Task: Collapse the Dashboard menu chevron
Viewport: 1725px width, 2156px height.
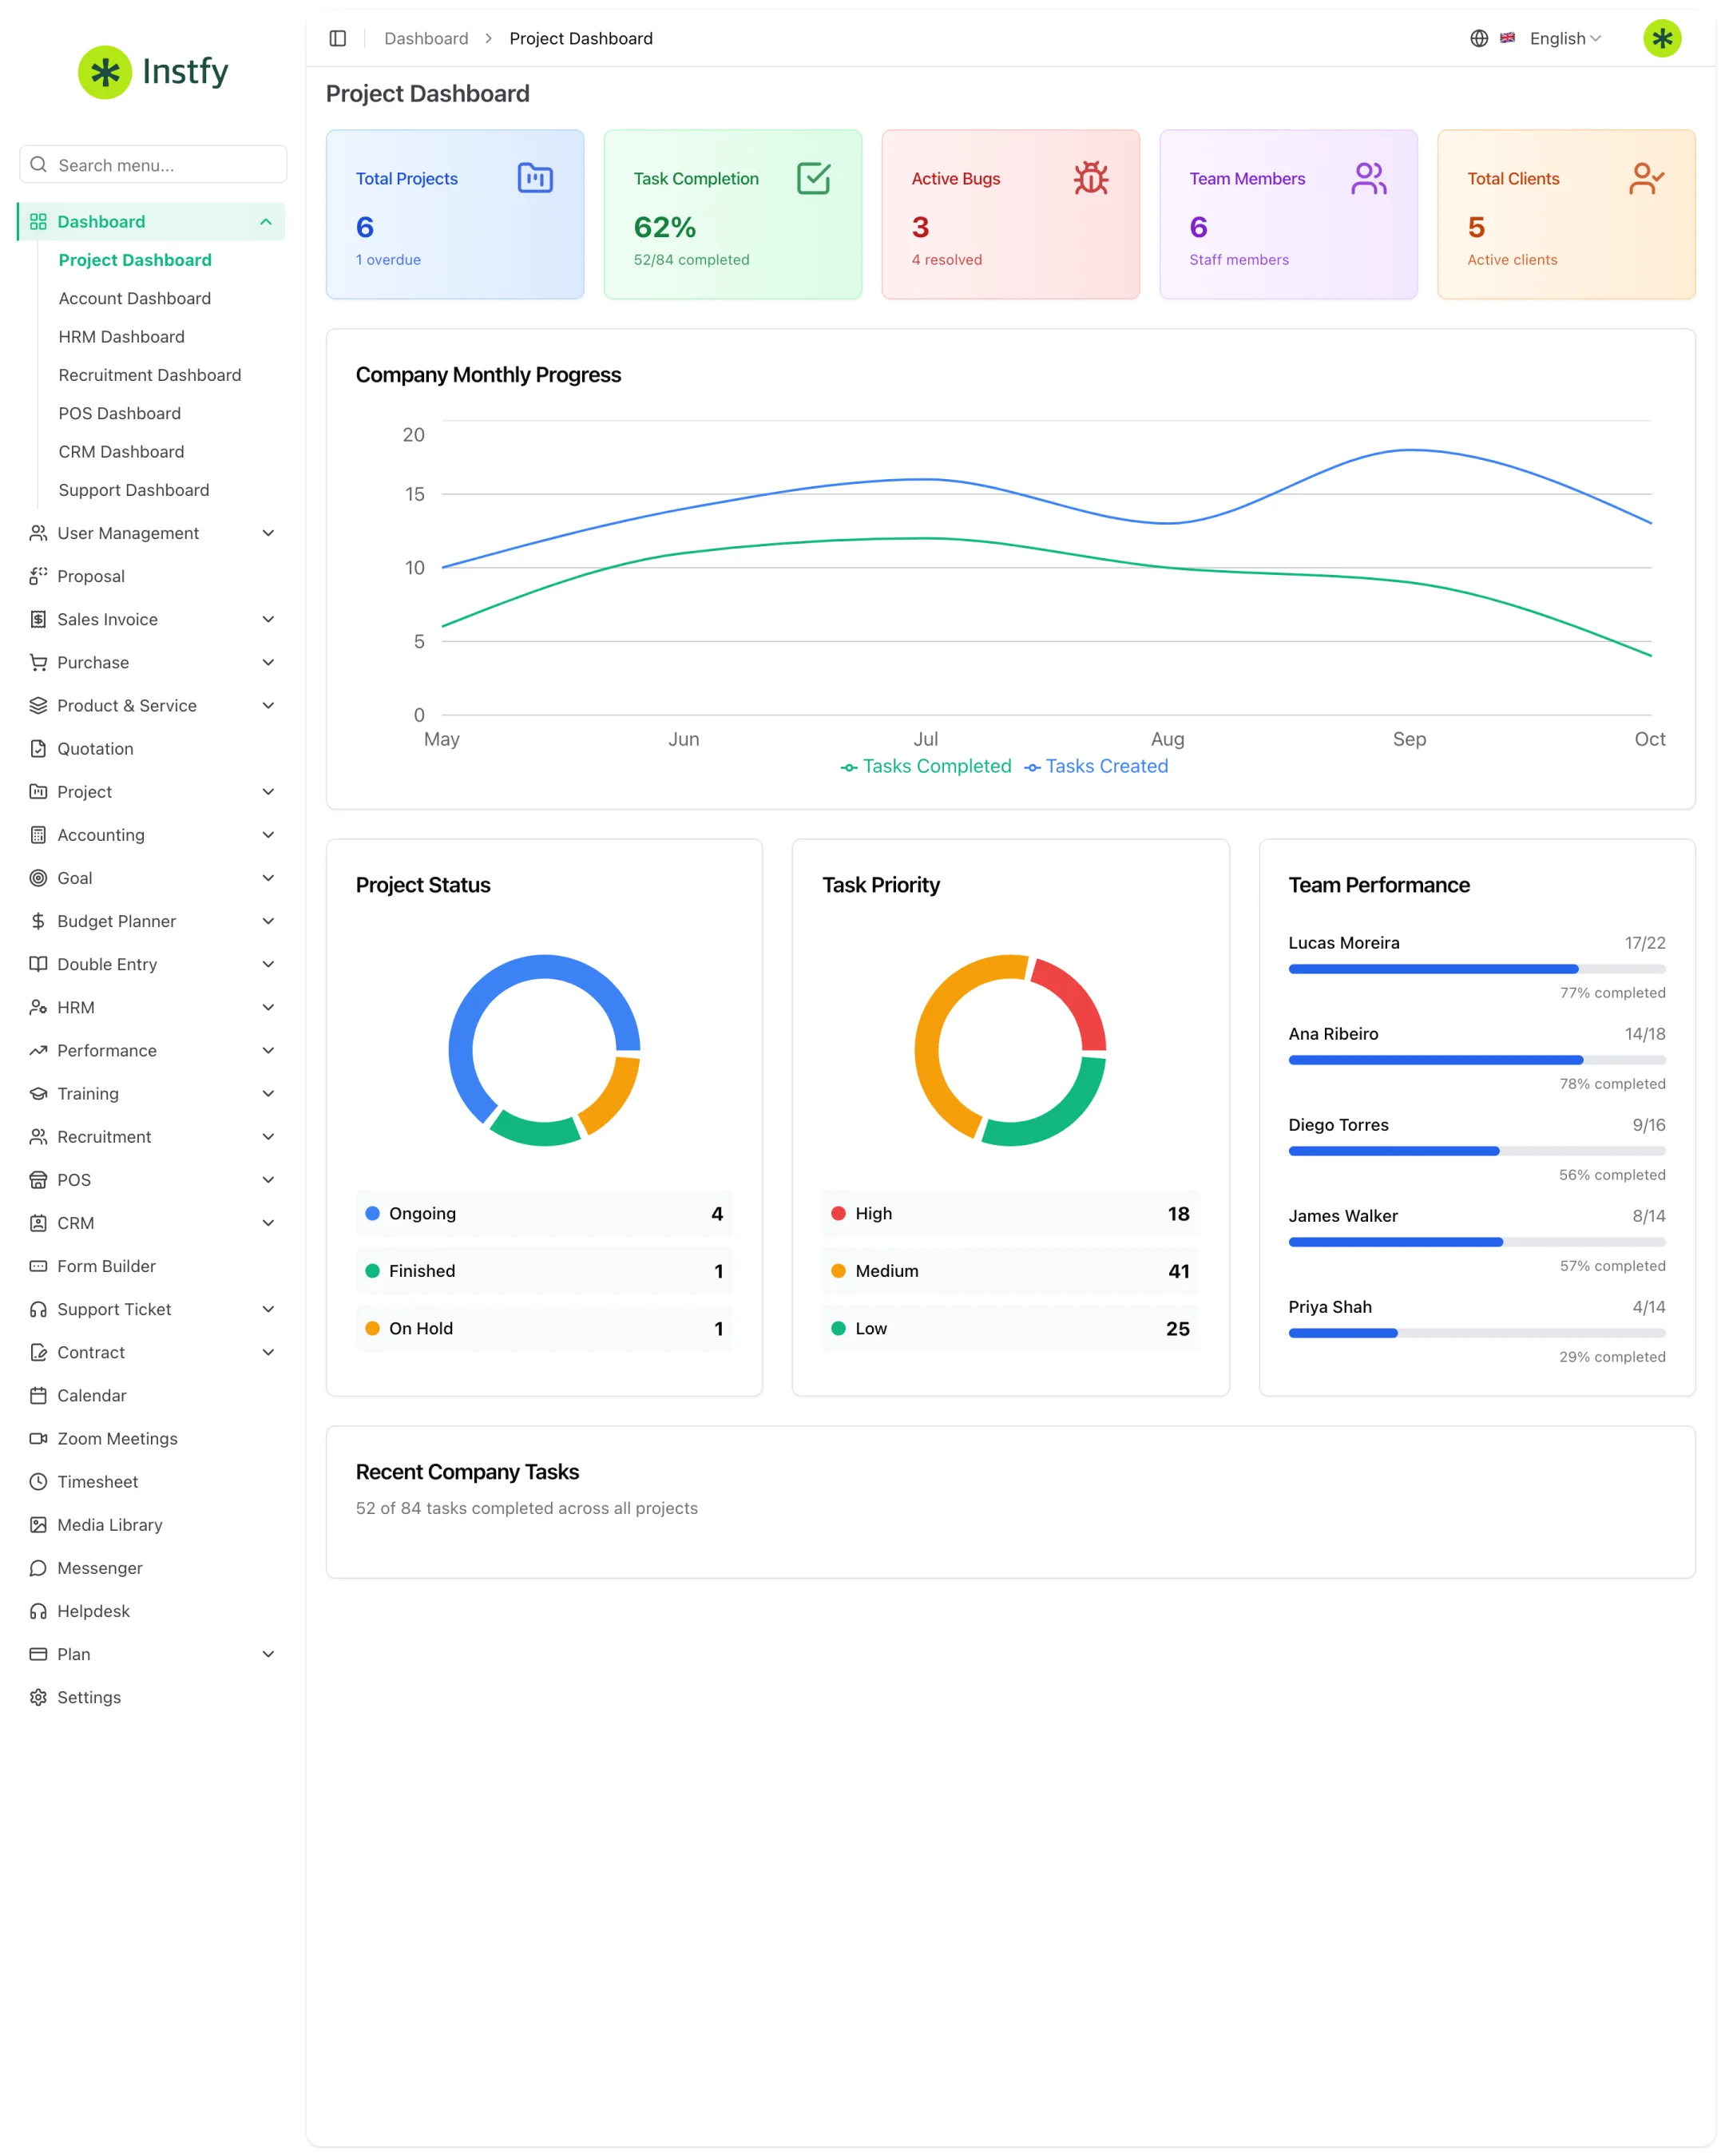Action: [x=266, y=222]
